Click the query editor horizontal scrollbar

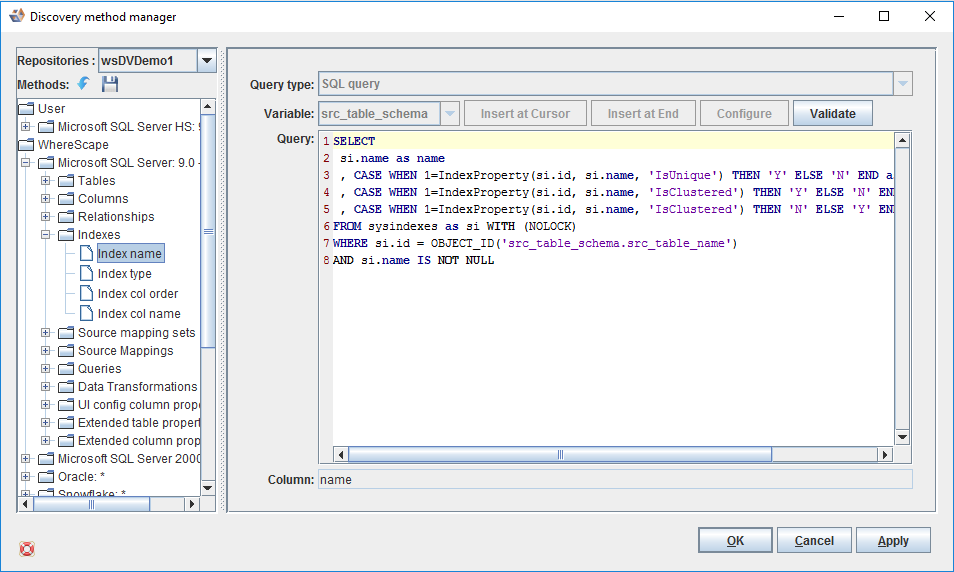tap(560, 454)
